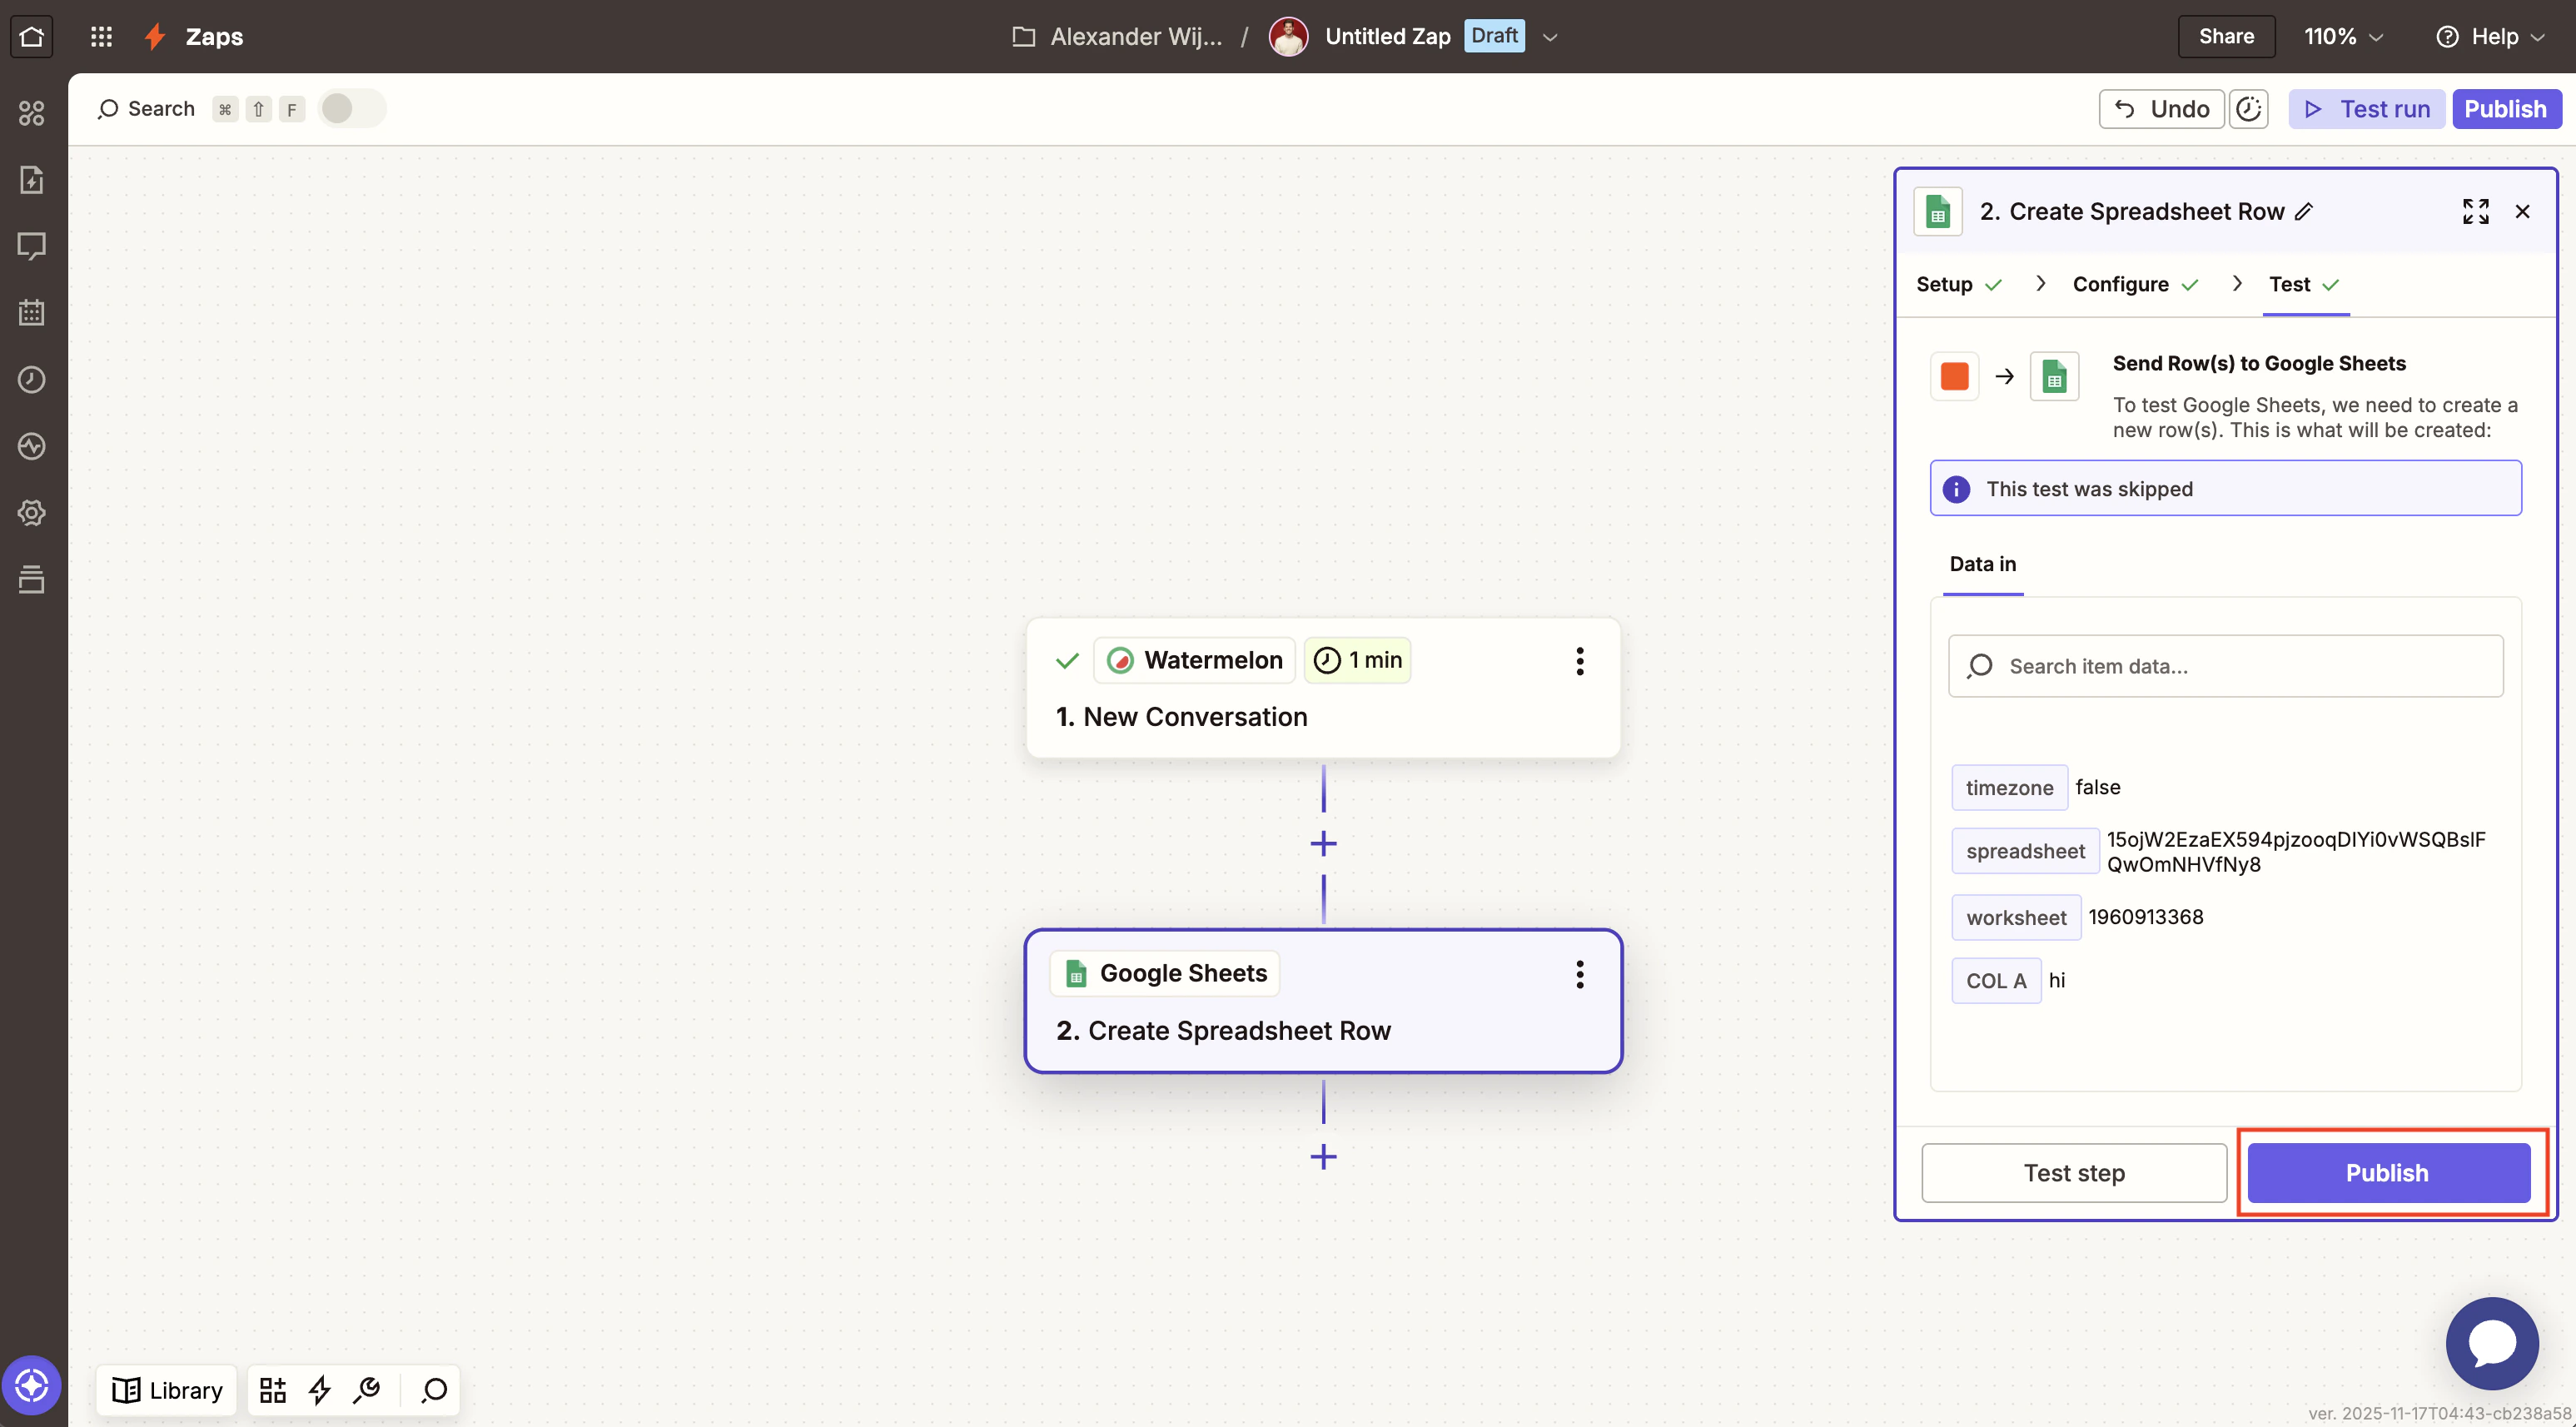Select the Watermelon New Conversation step card

[1322, 689]
